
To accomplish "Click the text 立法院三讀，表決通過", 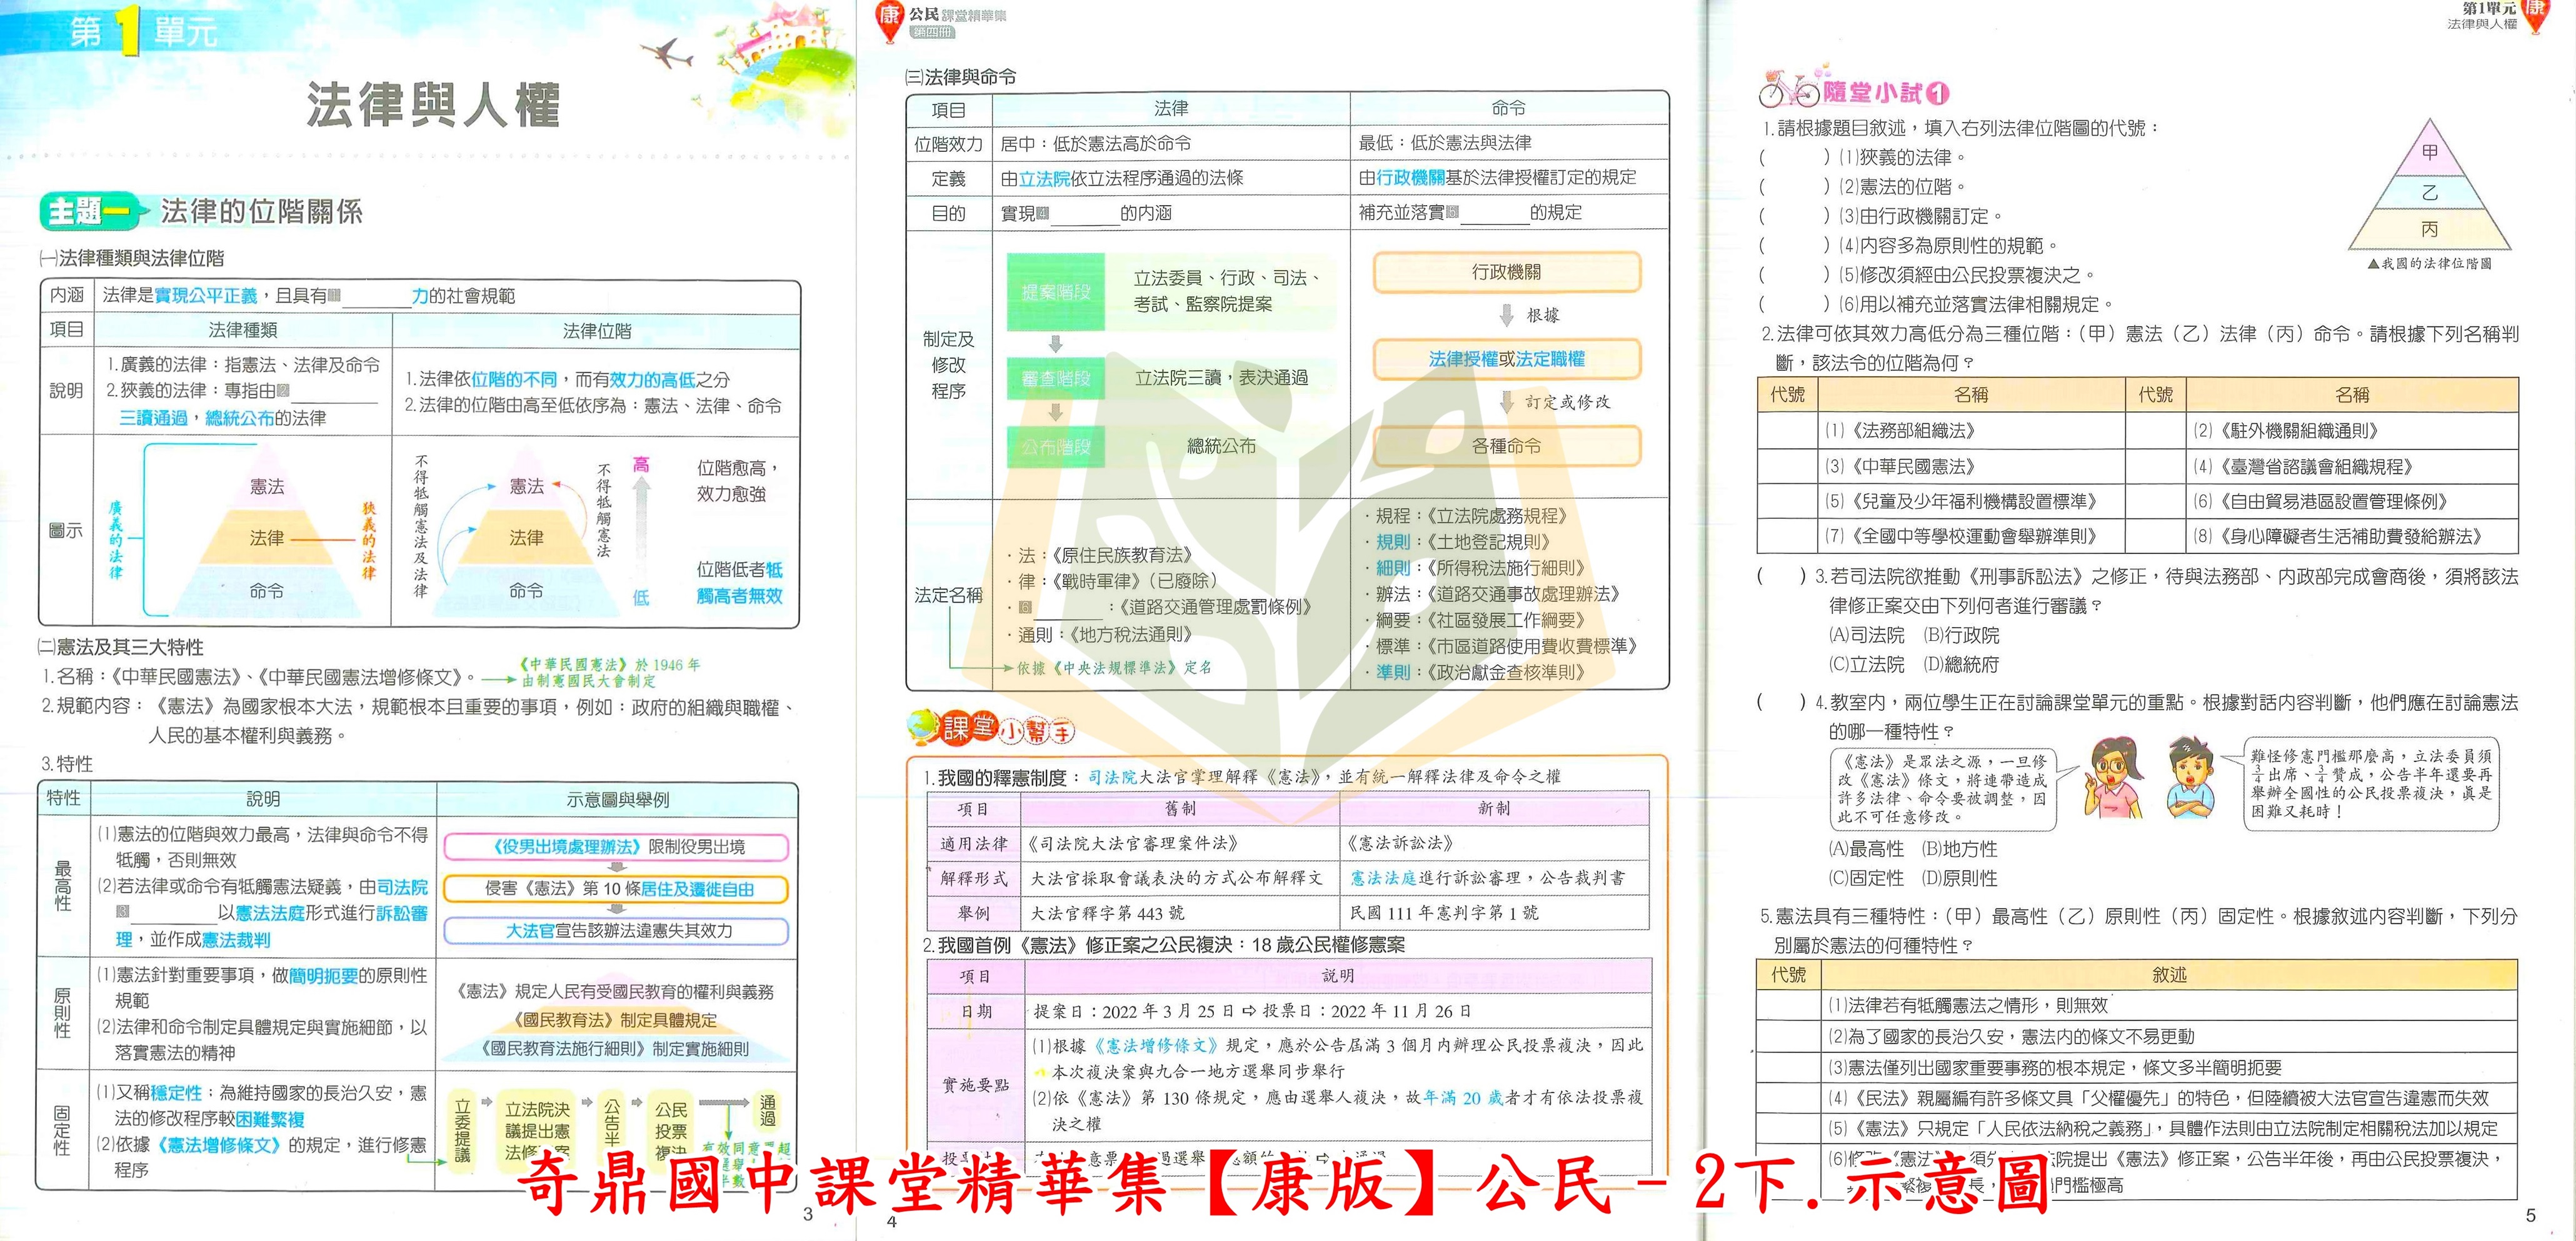I will pos(1221,378).
